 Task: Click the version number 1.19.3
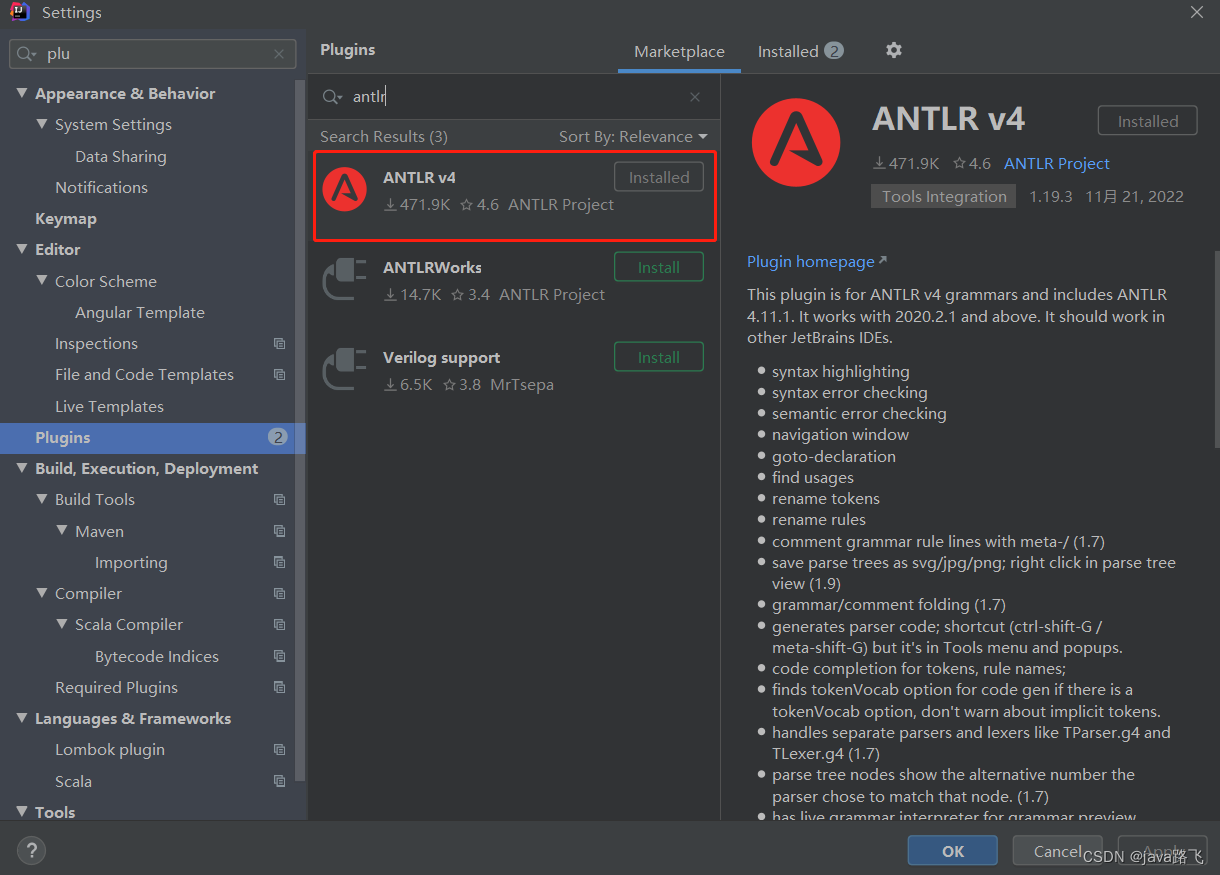pos(1051,196)
